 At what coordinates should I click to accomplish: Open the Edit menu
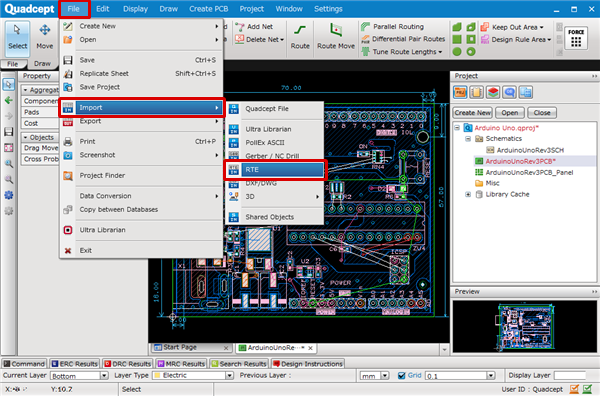point(103,9)
